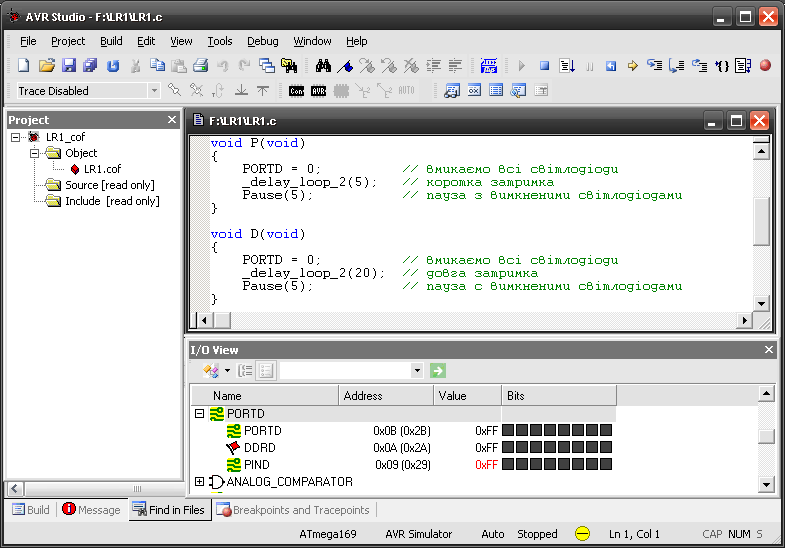Open the Project menu
Screen dimensions: 785x548
[68, 41]
